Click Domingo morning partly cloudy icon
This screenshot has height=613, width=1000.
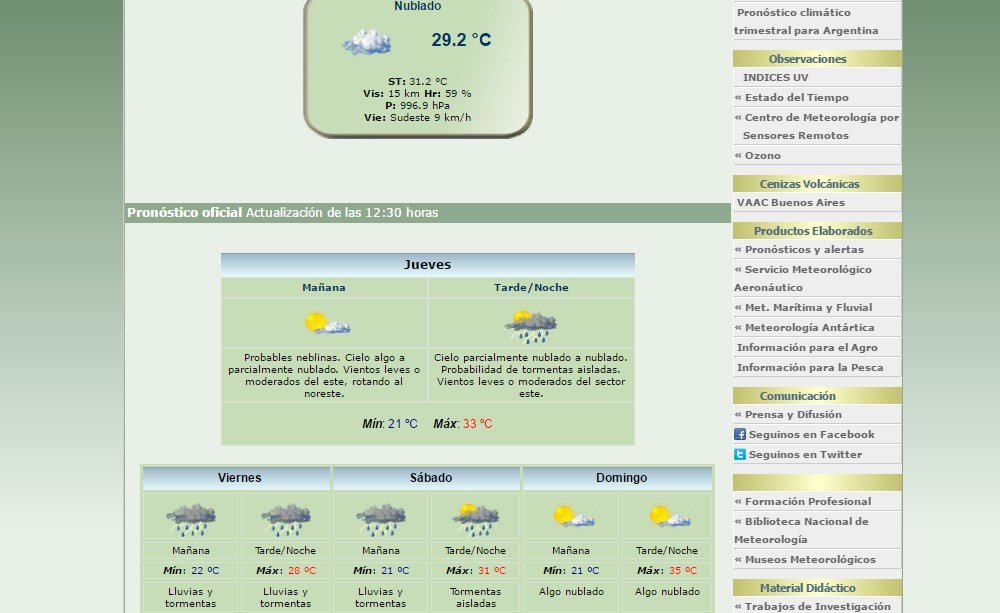(x=571, y=517)
